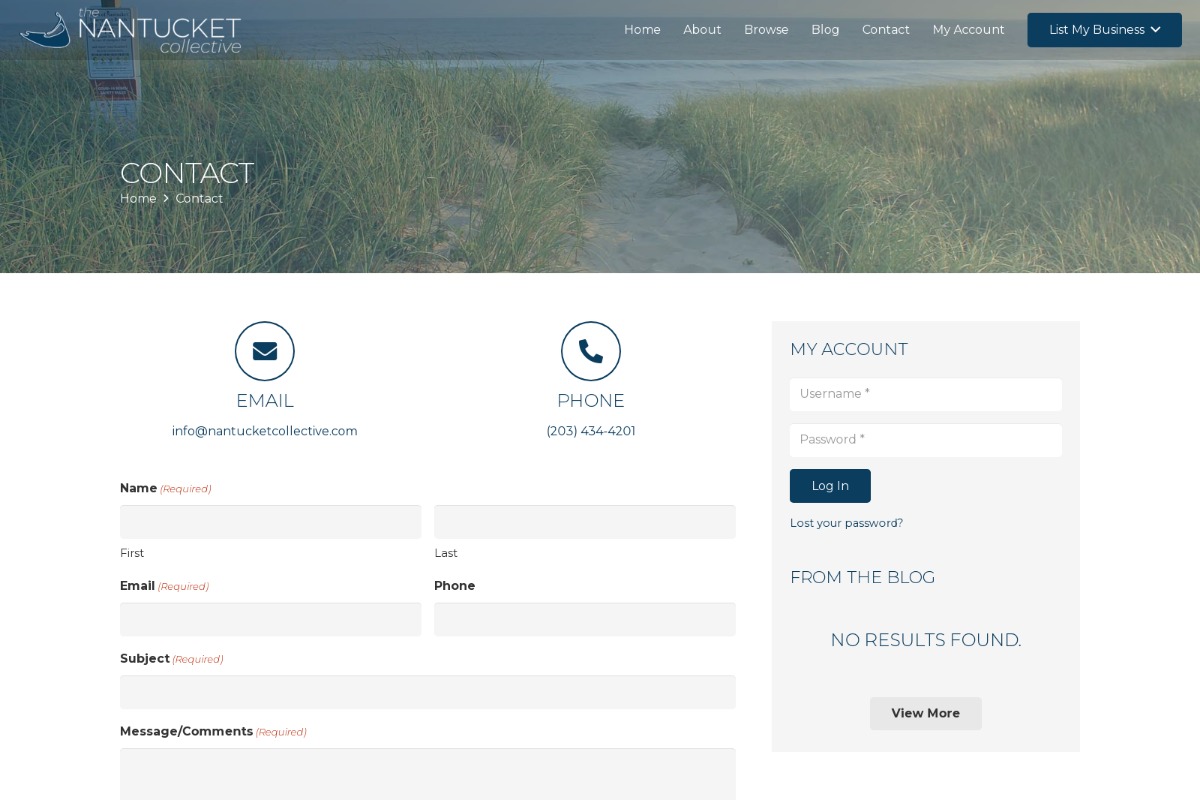Viewport: 1200px width, 800px height.
Task: Go to the About page
Action: [702, 30]
